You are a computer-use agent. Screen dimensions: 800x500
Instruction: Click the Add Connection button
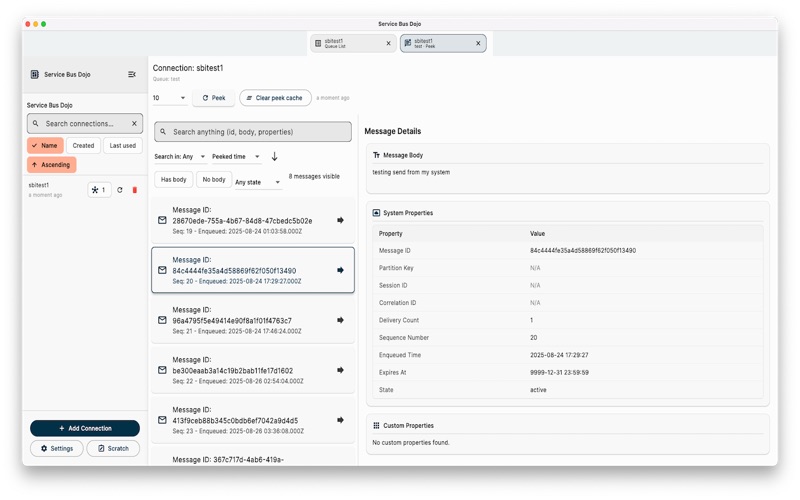[x=85, y=429]
